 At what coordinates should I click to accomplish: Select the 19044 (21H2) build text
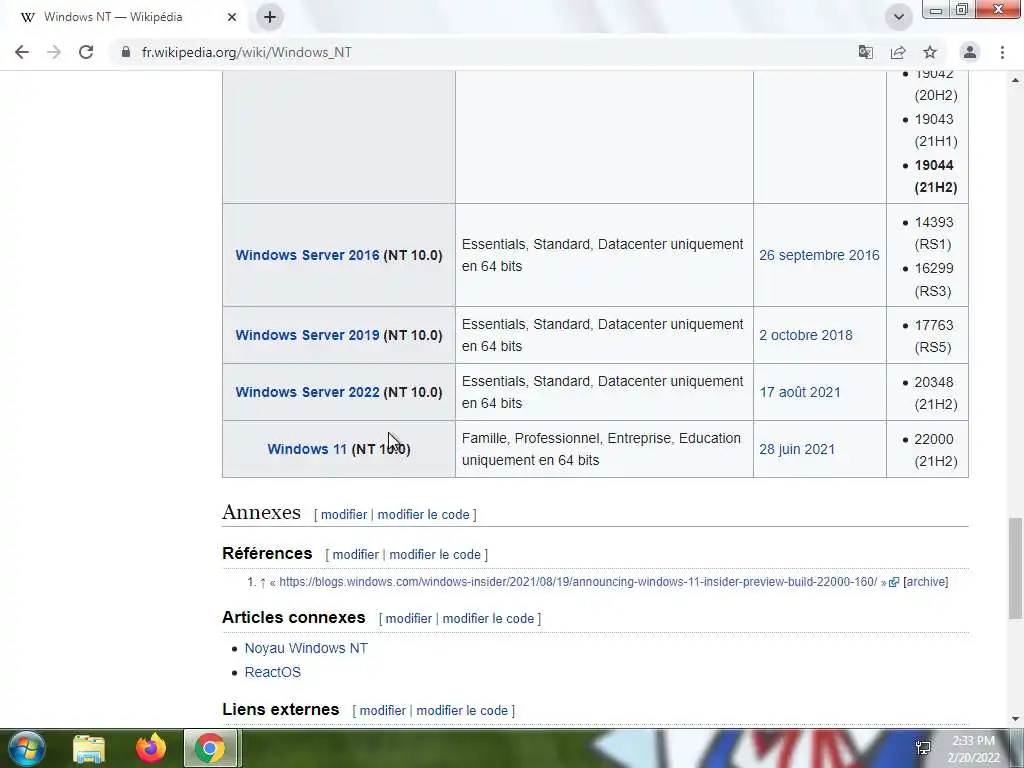[x=935, y=176]
